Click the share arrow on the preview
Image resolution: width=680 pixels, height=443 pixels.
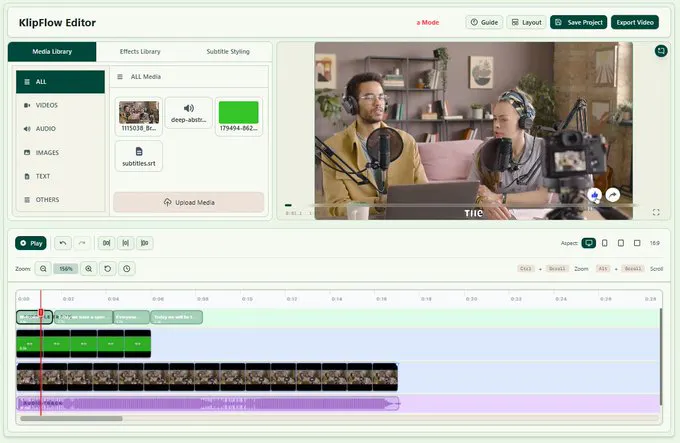[x=613, y=195]
